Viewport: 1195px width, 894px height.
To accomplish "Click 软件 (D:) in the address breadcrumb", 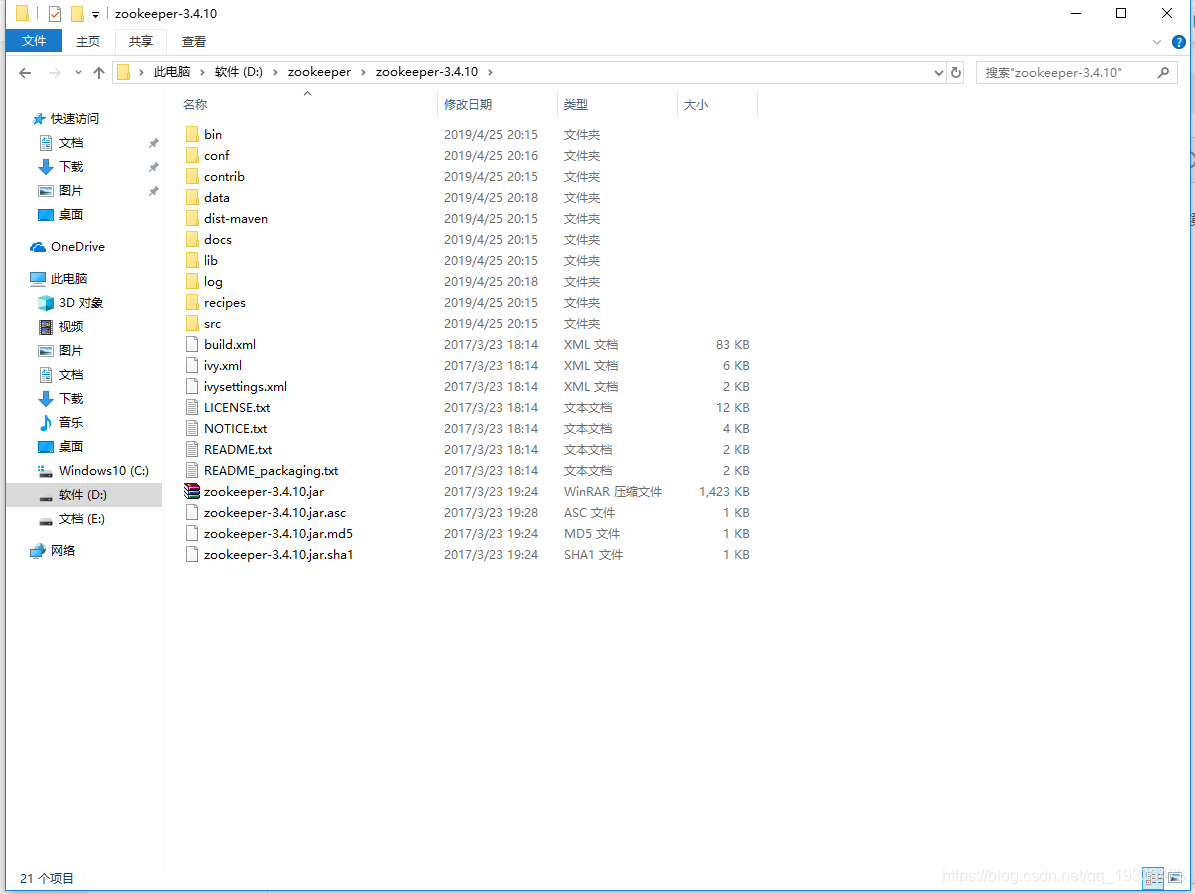I will click(x=239, y=72).
